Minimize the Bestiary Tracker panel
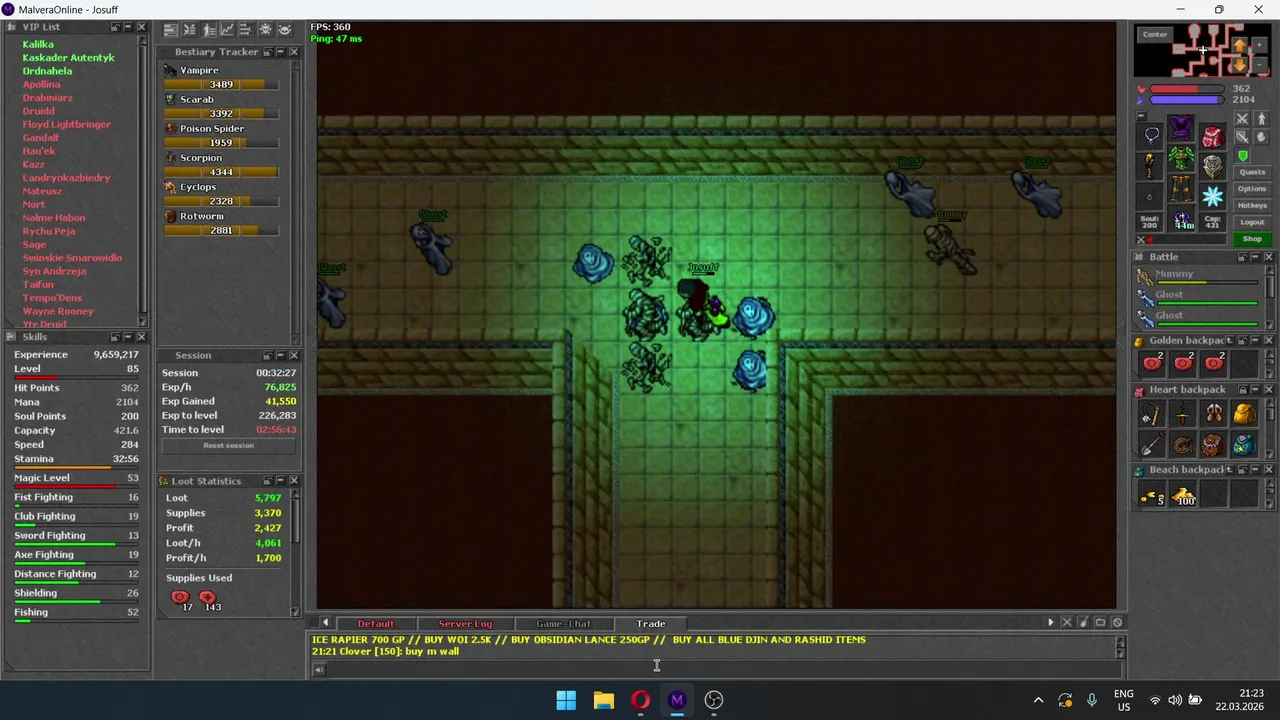Image resolution: width=1280 pixels, height=720 pixels. coord(280,52)
